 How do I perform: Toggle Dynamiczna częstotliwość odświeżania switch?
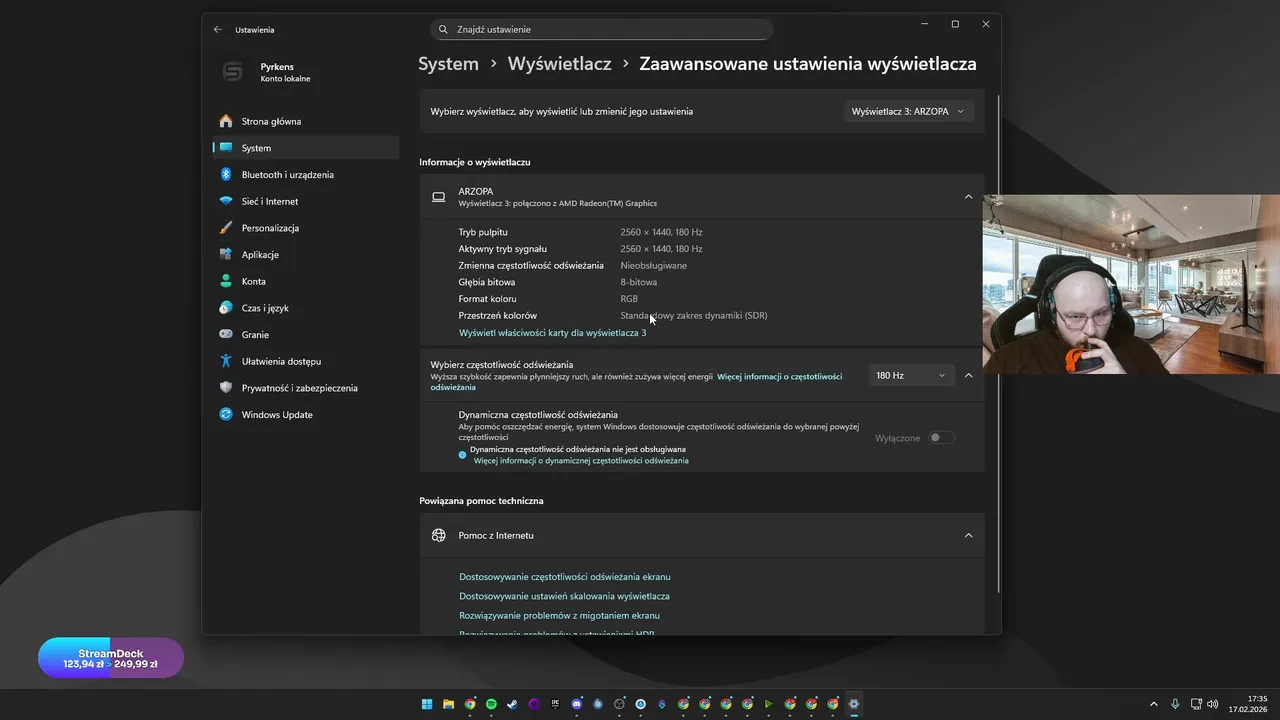click(941, 437)
